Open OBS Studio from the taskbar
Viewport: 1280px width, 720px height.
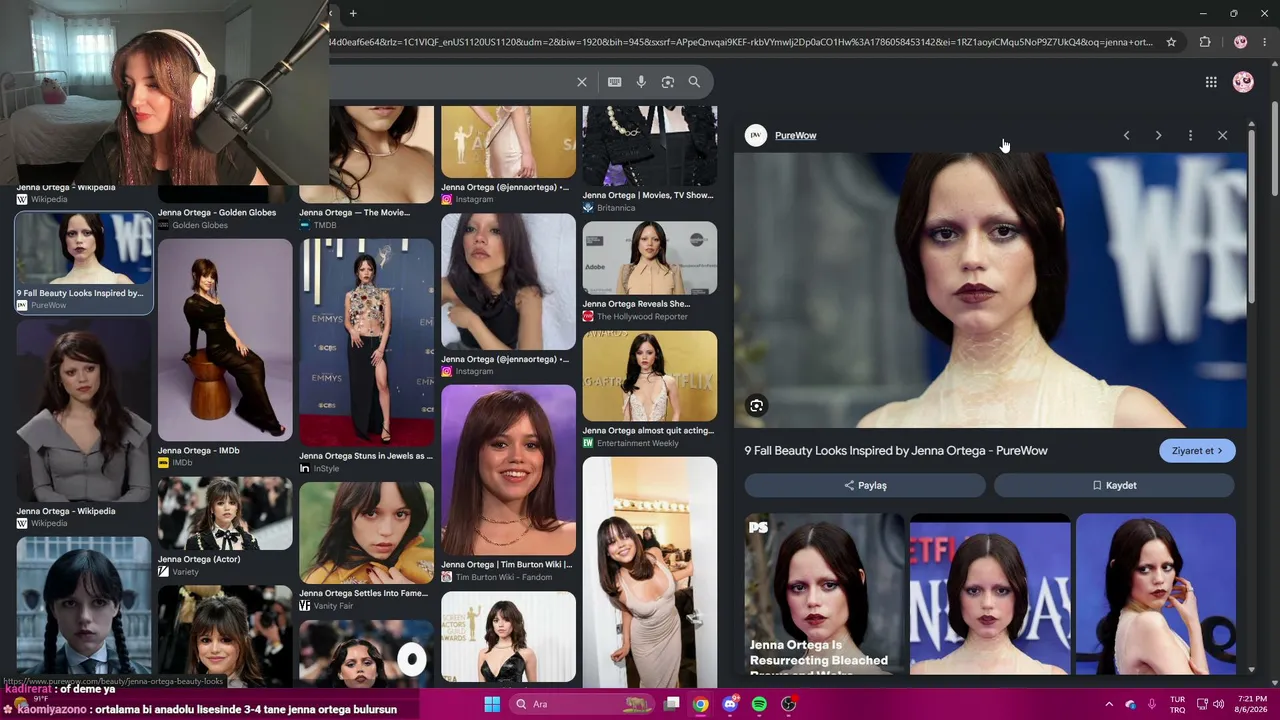pyautogui.click(x=788, y=704)
